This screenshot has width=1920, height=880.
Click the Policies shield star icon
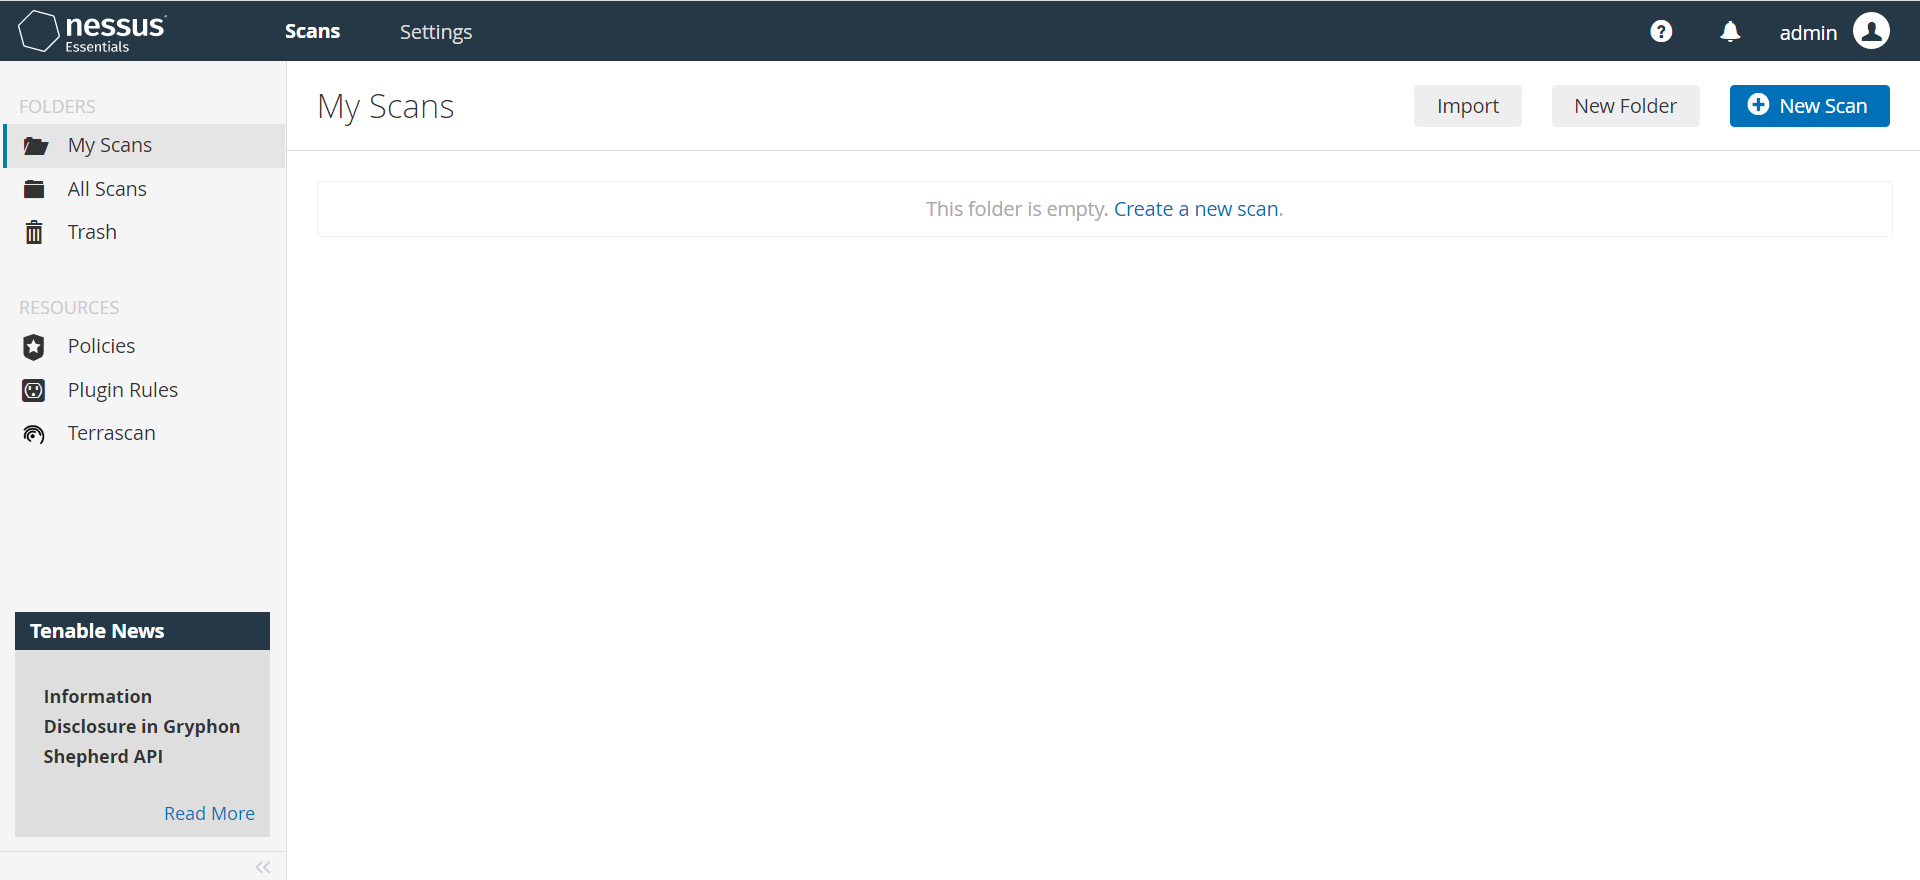click(x=34, y=346)
